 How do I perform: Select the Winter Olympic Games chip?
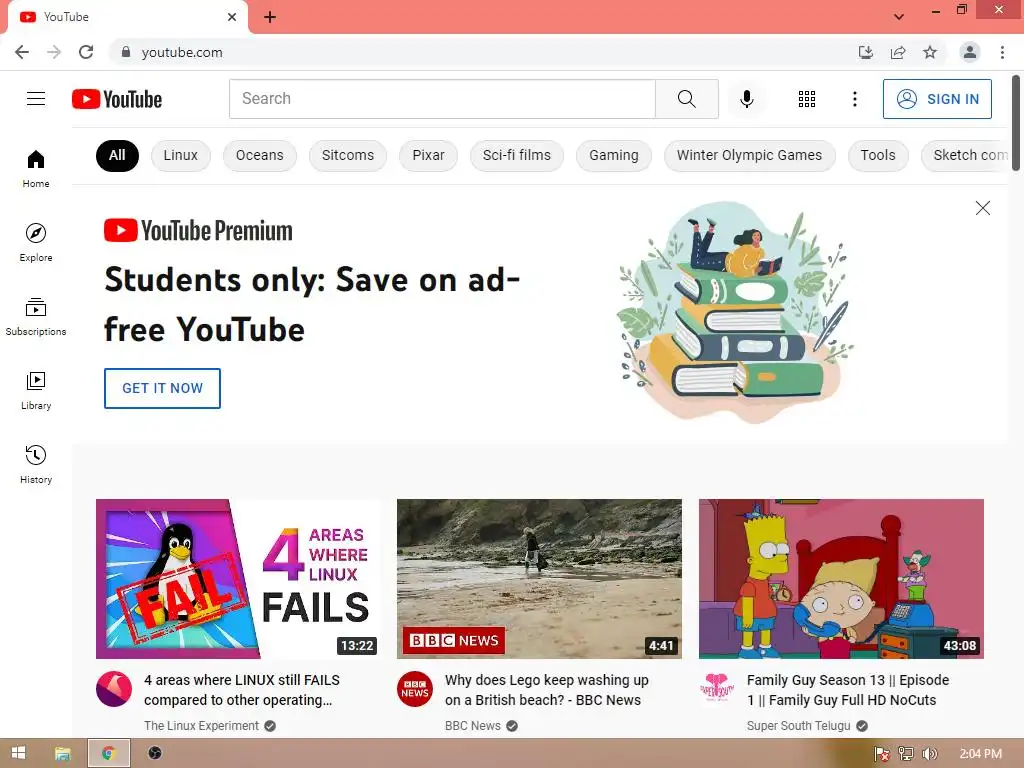point(750,155)
